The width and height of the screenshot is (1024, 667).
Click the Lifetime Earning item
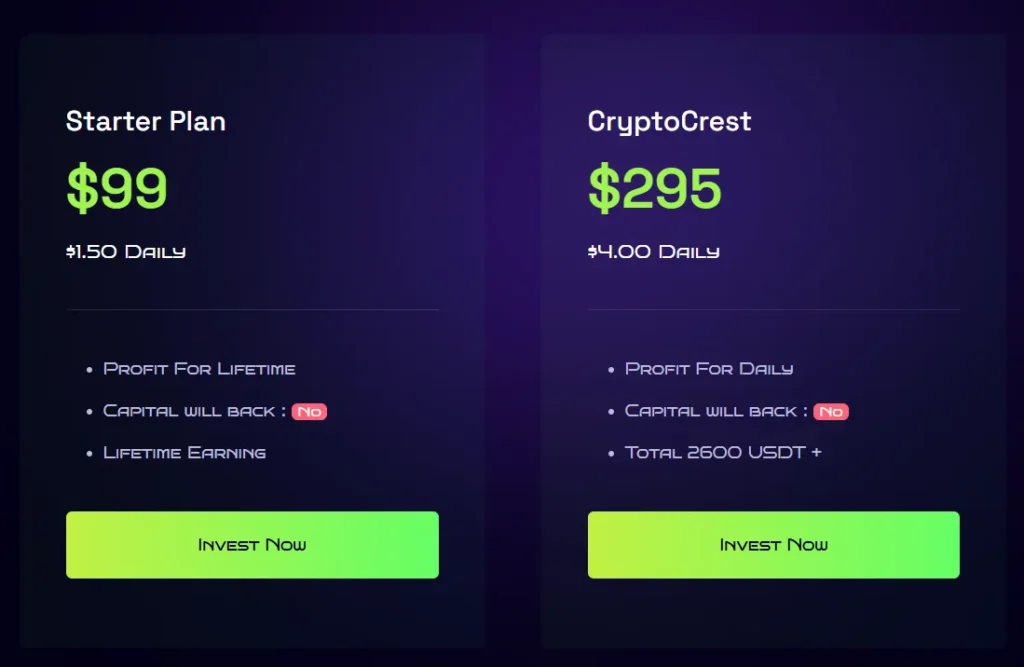185,453
